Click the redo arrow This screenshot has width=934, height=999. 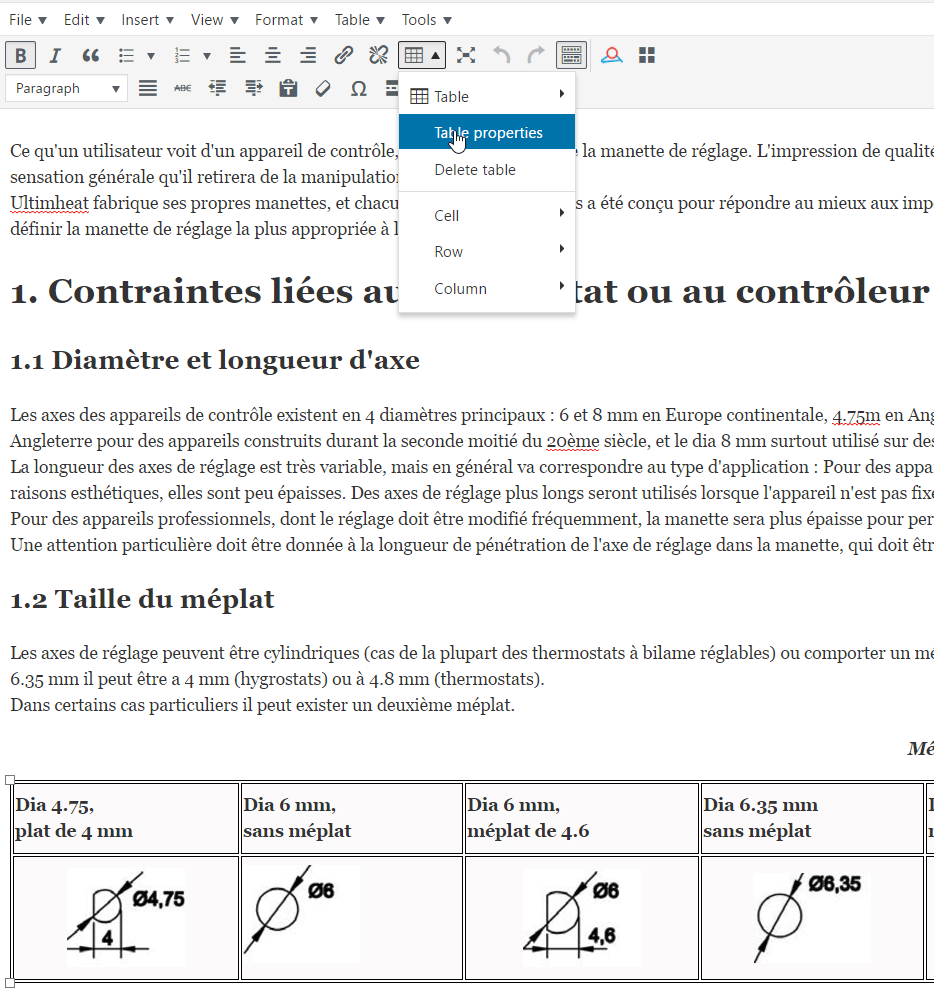pyautogui.click(x=536, y=55)
